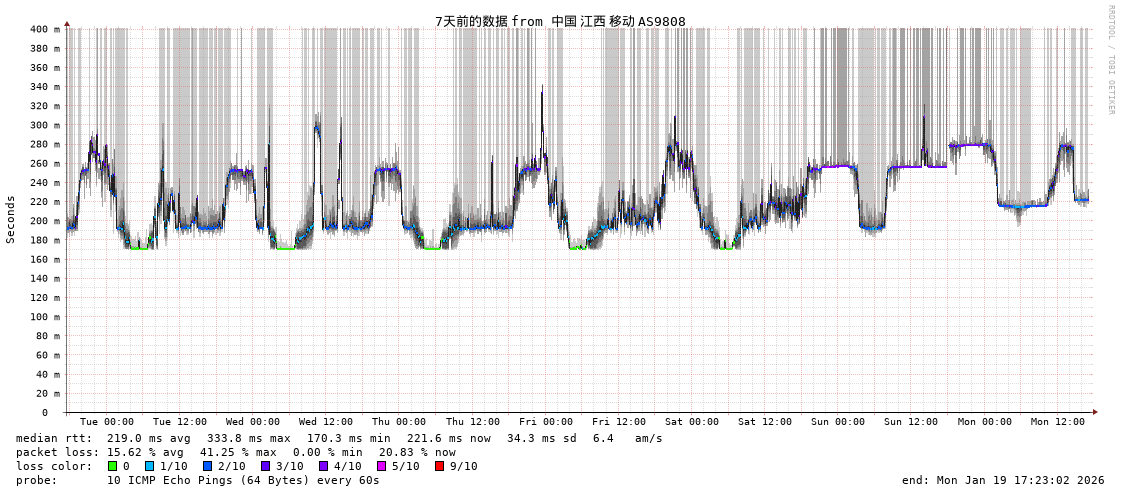The image size is (1121, 494).
Task: Select the Wed 12:00 time axis label
Action: [326, 422]
